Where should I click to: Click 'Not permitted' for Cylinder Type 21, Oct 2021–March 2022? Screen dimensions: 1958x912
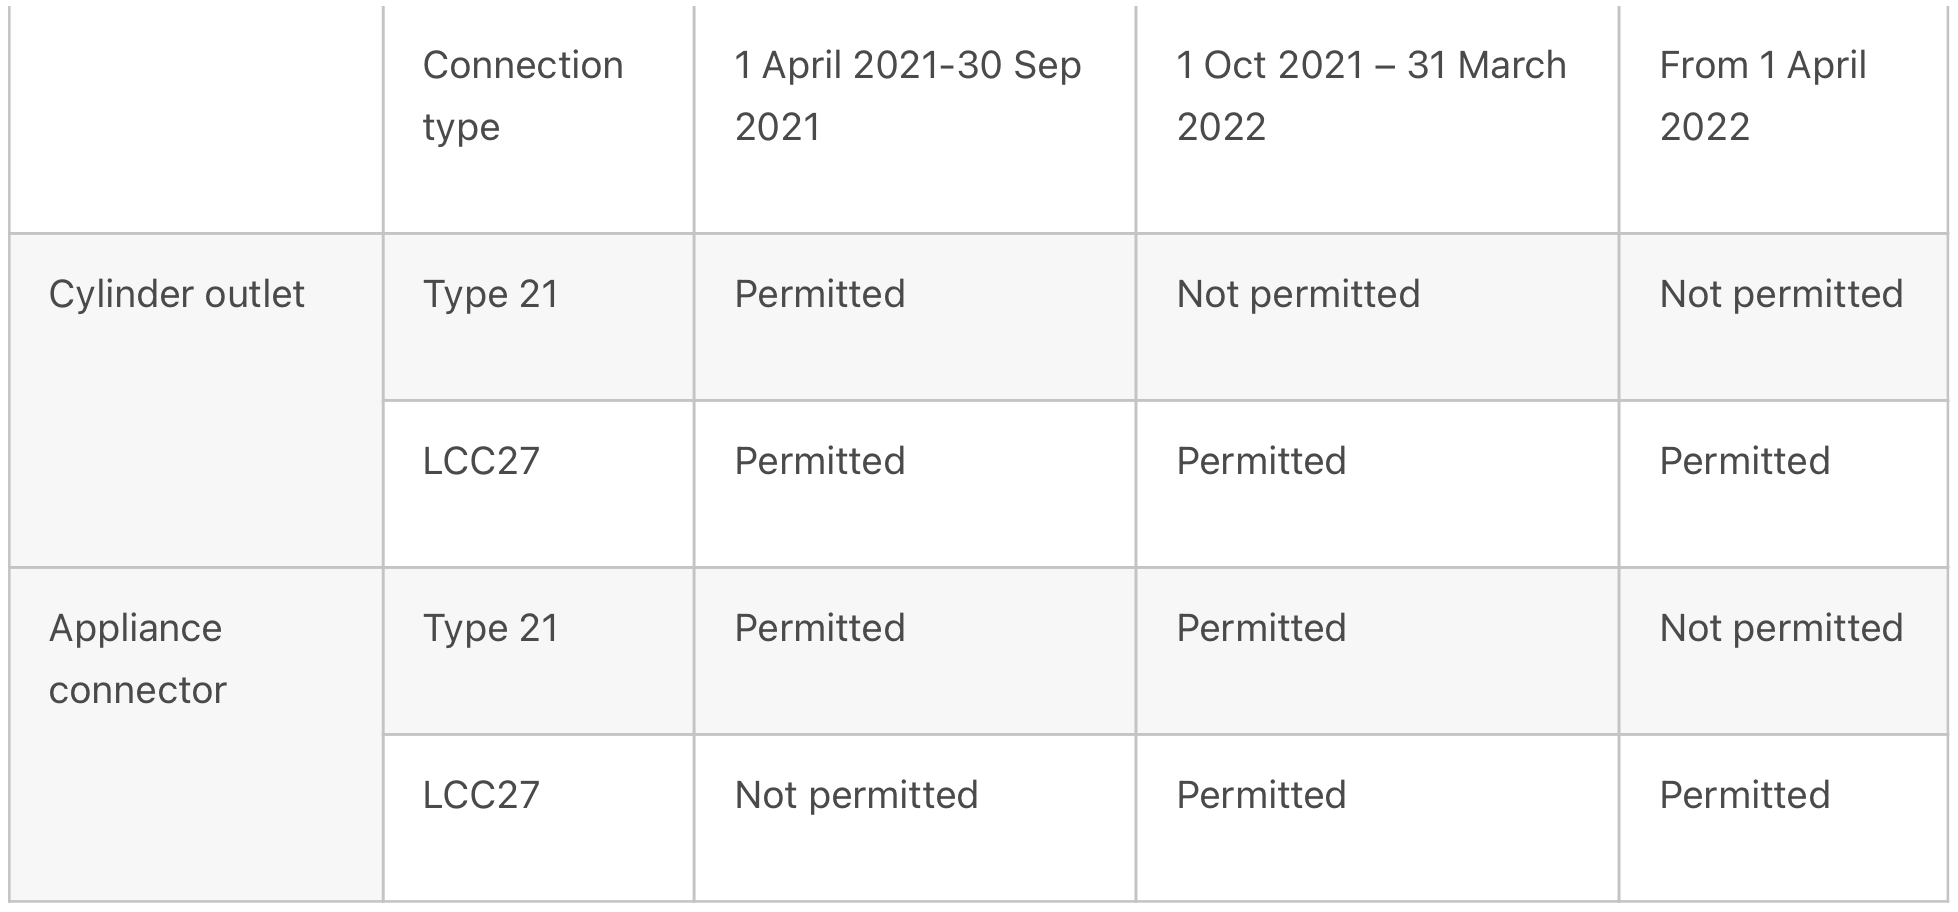click(x=1298, y=294)
